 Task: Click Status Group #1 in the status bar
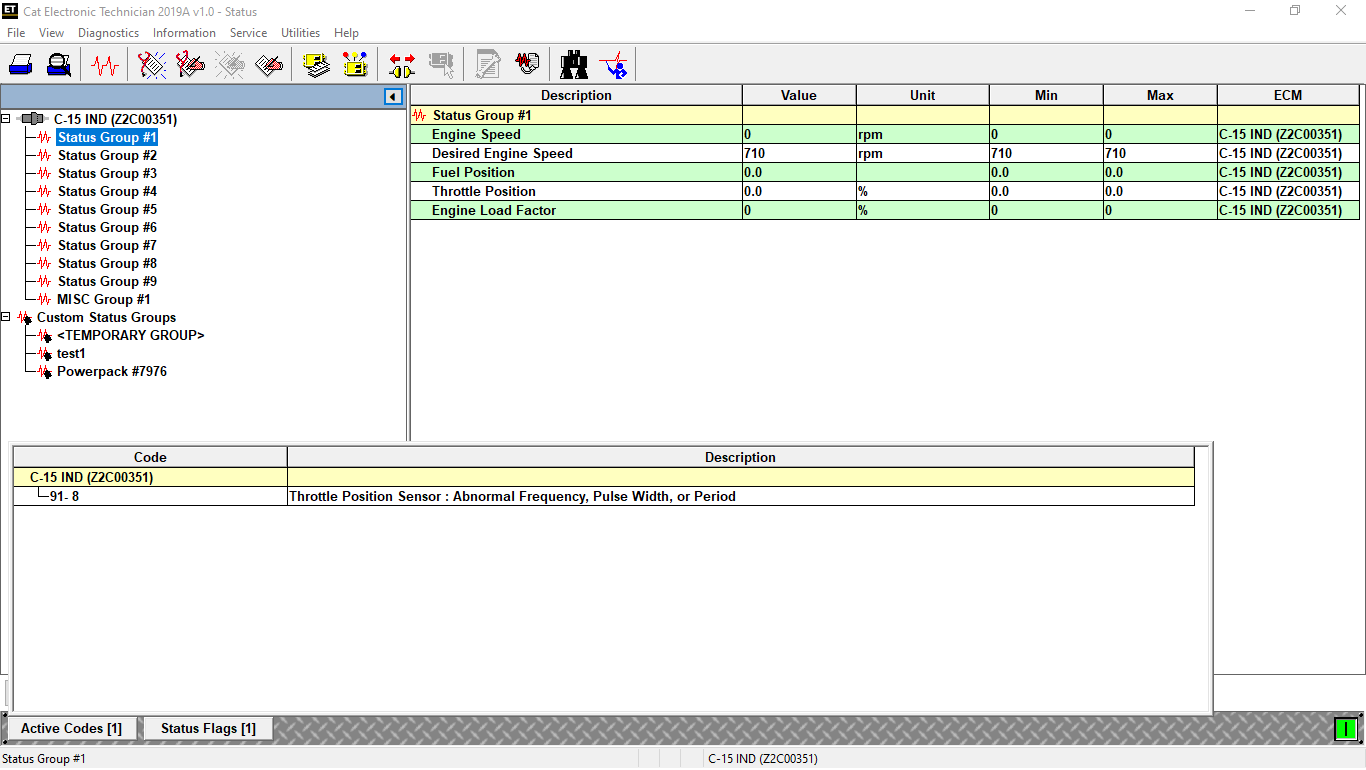tap(44, 759)
